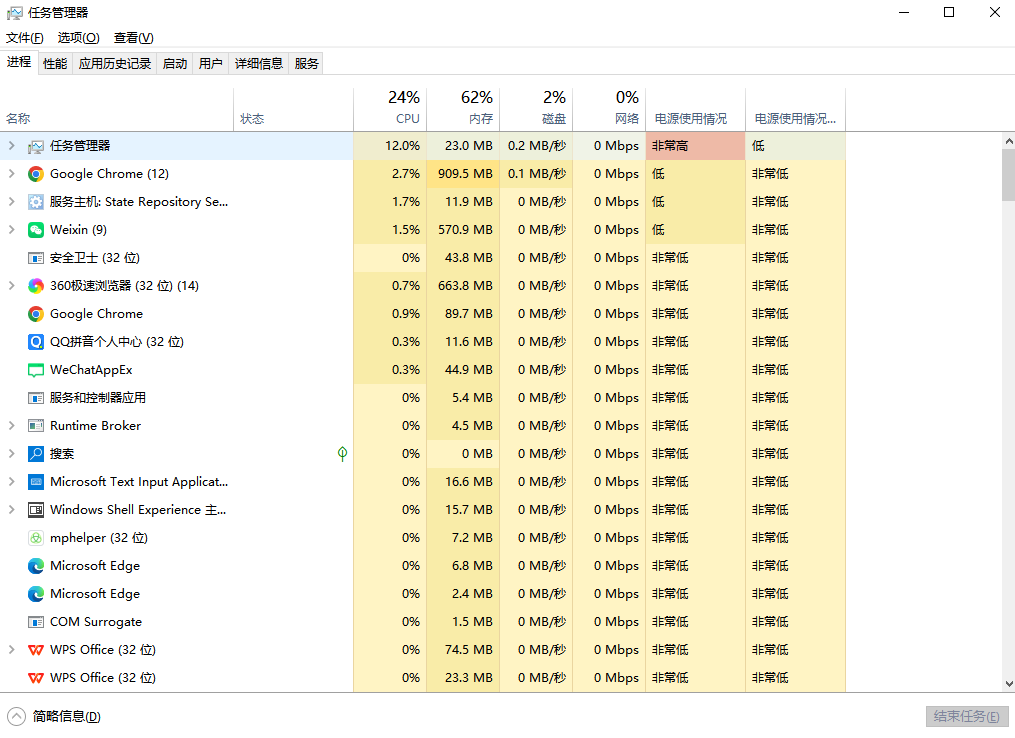
Task: Sort by the 状态 column header
Action: coord(293,109)
